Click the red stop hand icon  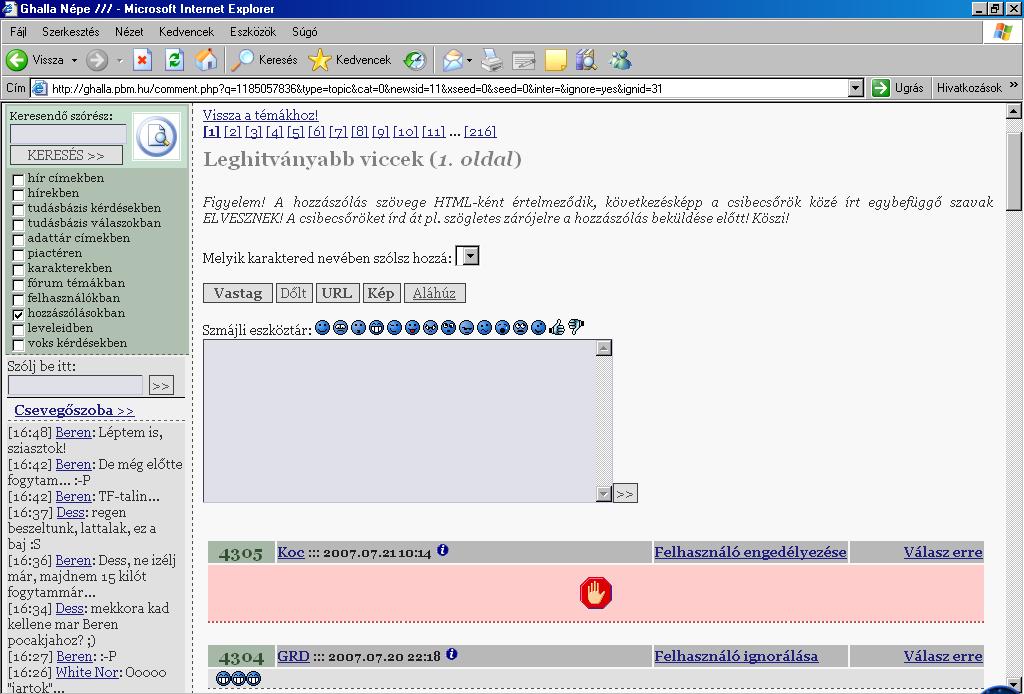596,593
